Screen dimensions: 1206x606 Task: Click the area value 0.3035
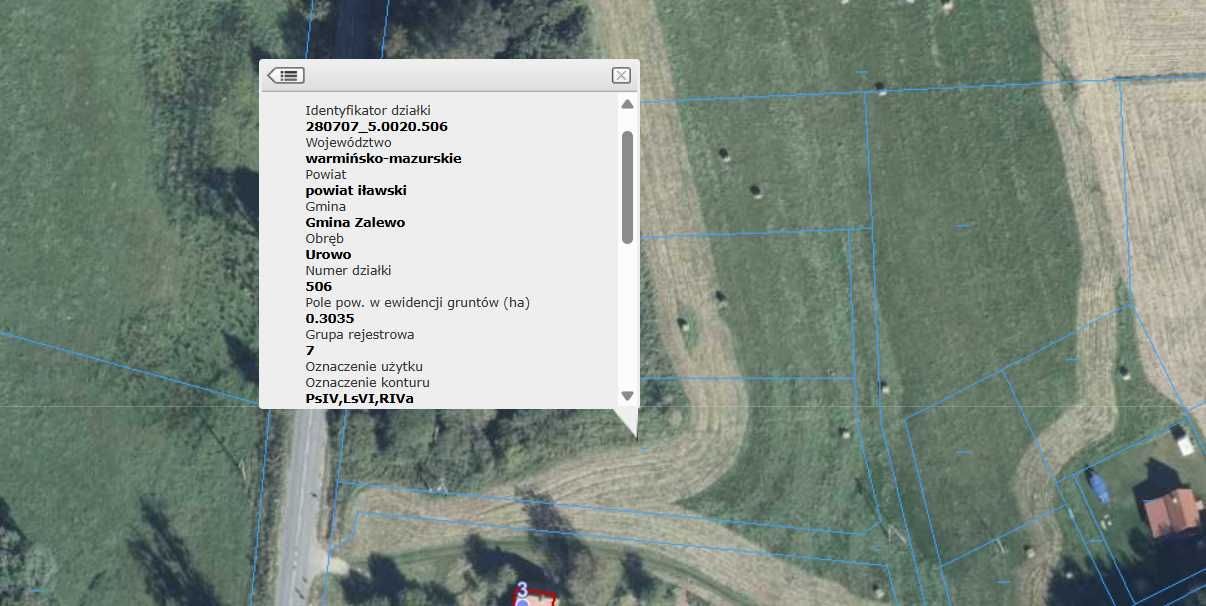click(x=330, y=319)
